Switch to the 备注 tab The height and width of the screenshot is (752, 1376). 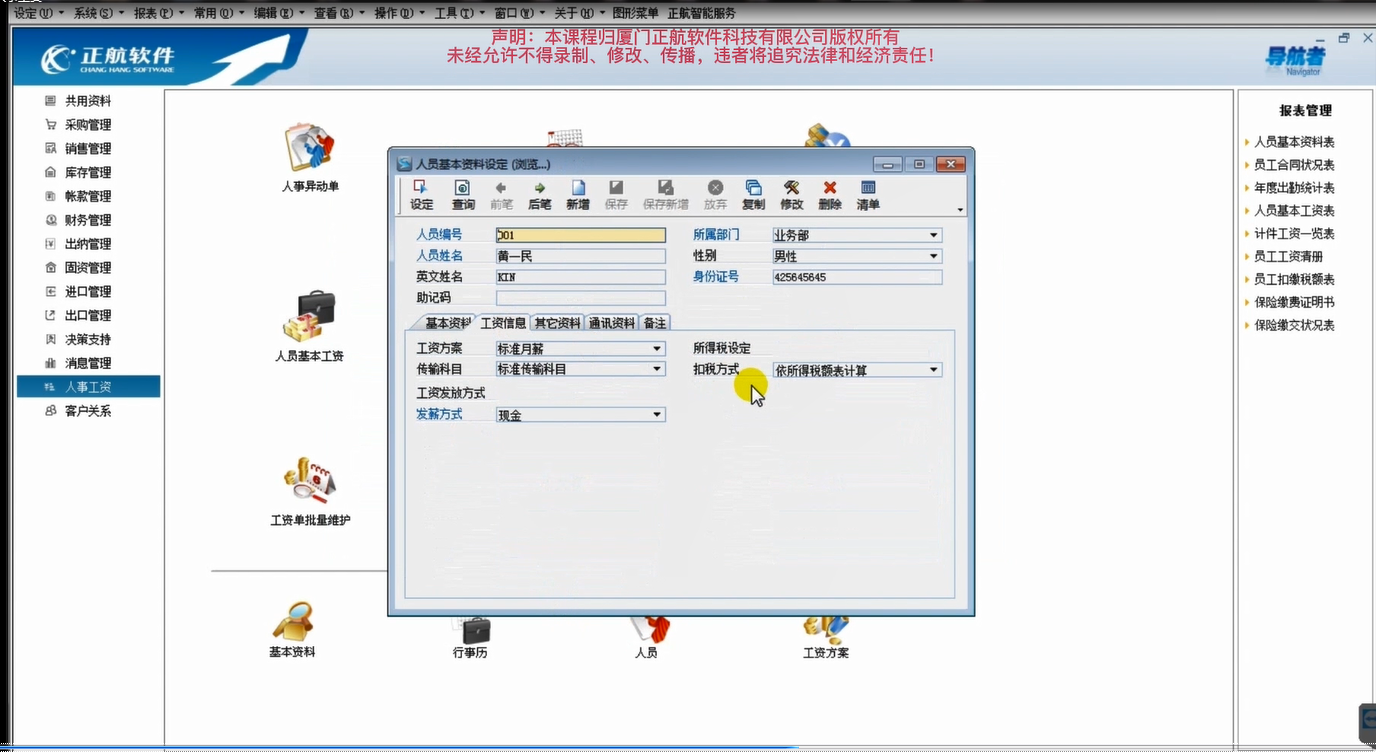pos(655,323)
